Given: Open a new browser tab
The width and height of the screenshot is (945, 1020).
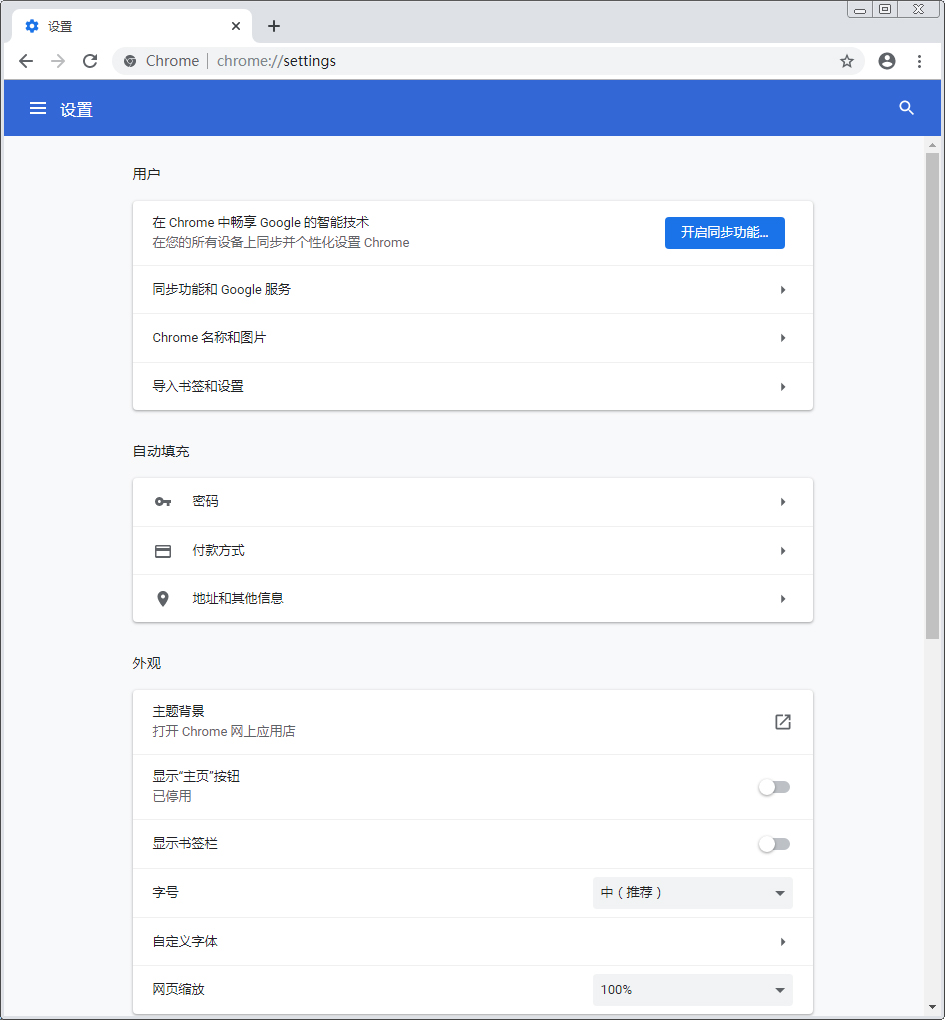Looking at the screenshot, I should (x=273, y=26).
